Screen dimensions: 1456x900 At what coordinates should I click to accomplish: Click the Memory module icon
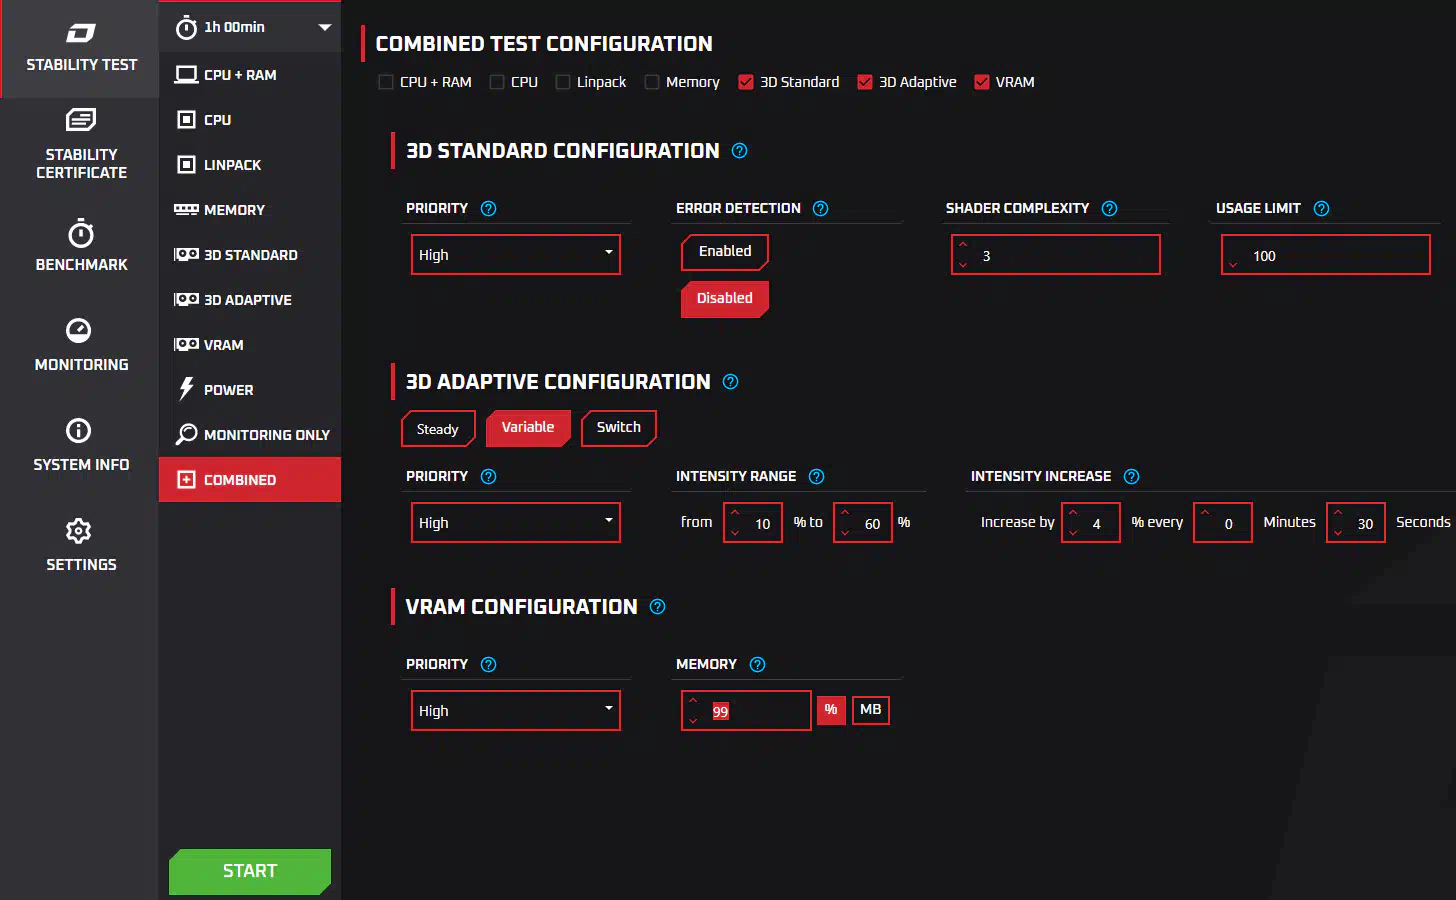186,210
